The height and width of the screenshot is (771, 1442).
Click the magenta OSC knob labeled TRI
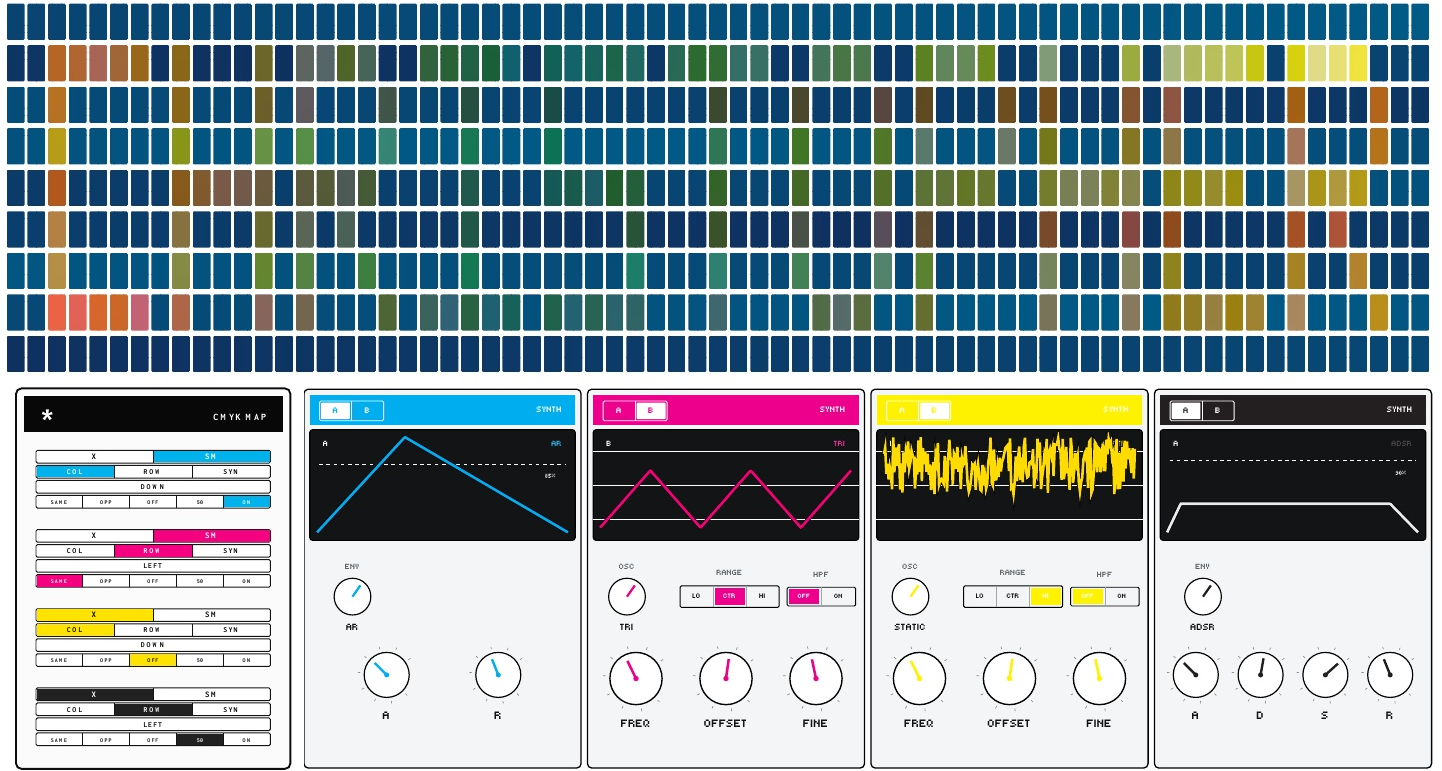coord(626,597)
